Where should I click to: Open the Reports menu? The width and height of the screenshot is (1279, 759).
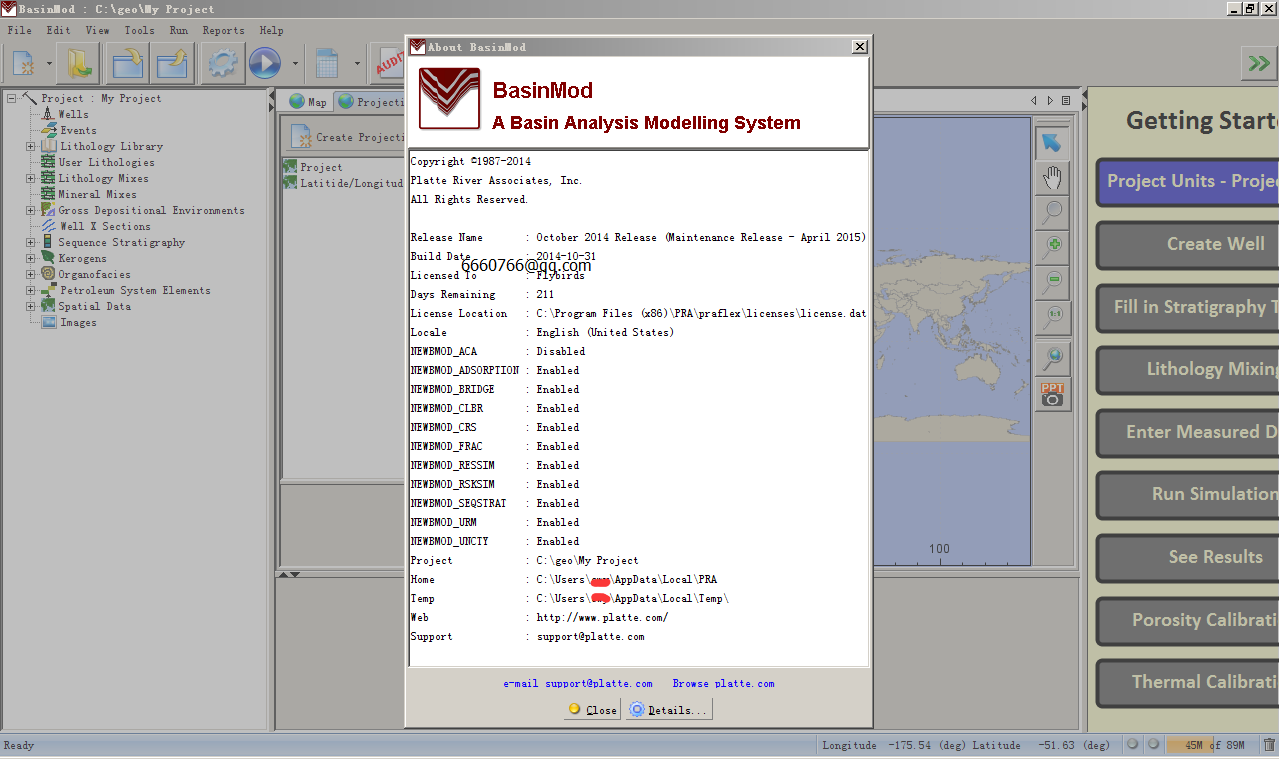click(x=224, y=30)
